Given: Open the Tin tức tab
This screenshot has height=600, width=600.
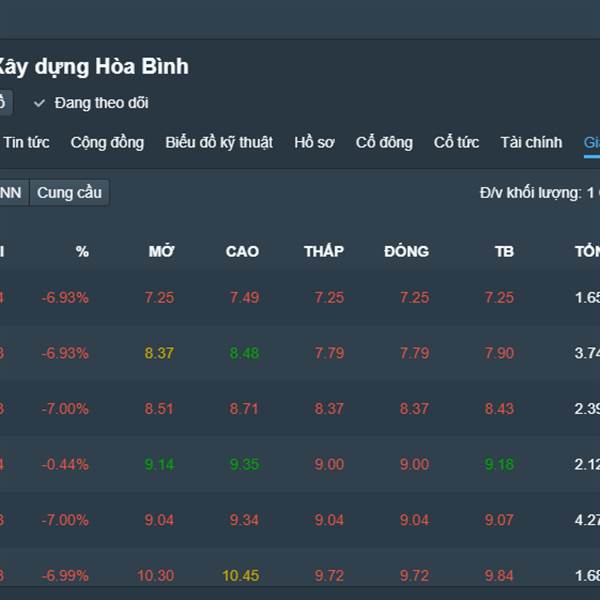Looking at the screenshot, I should [26, 142].
